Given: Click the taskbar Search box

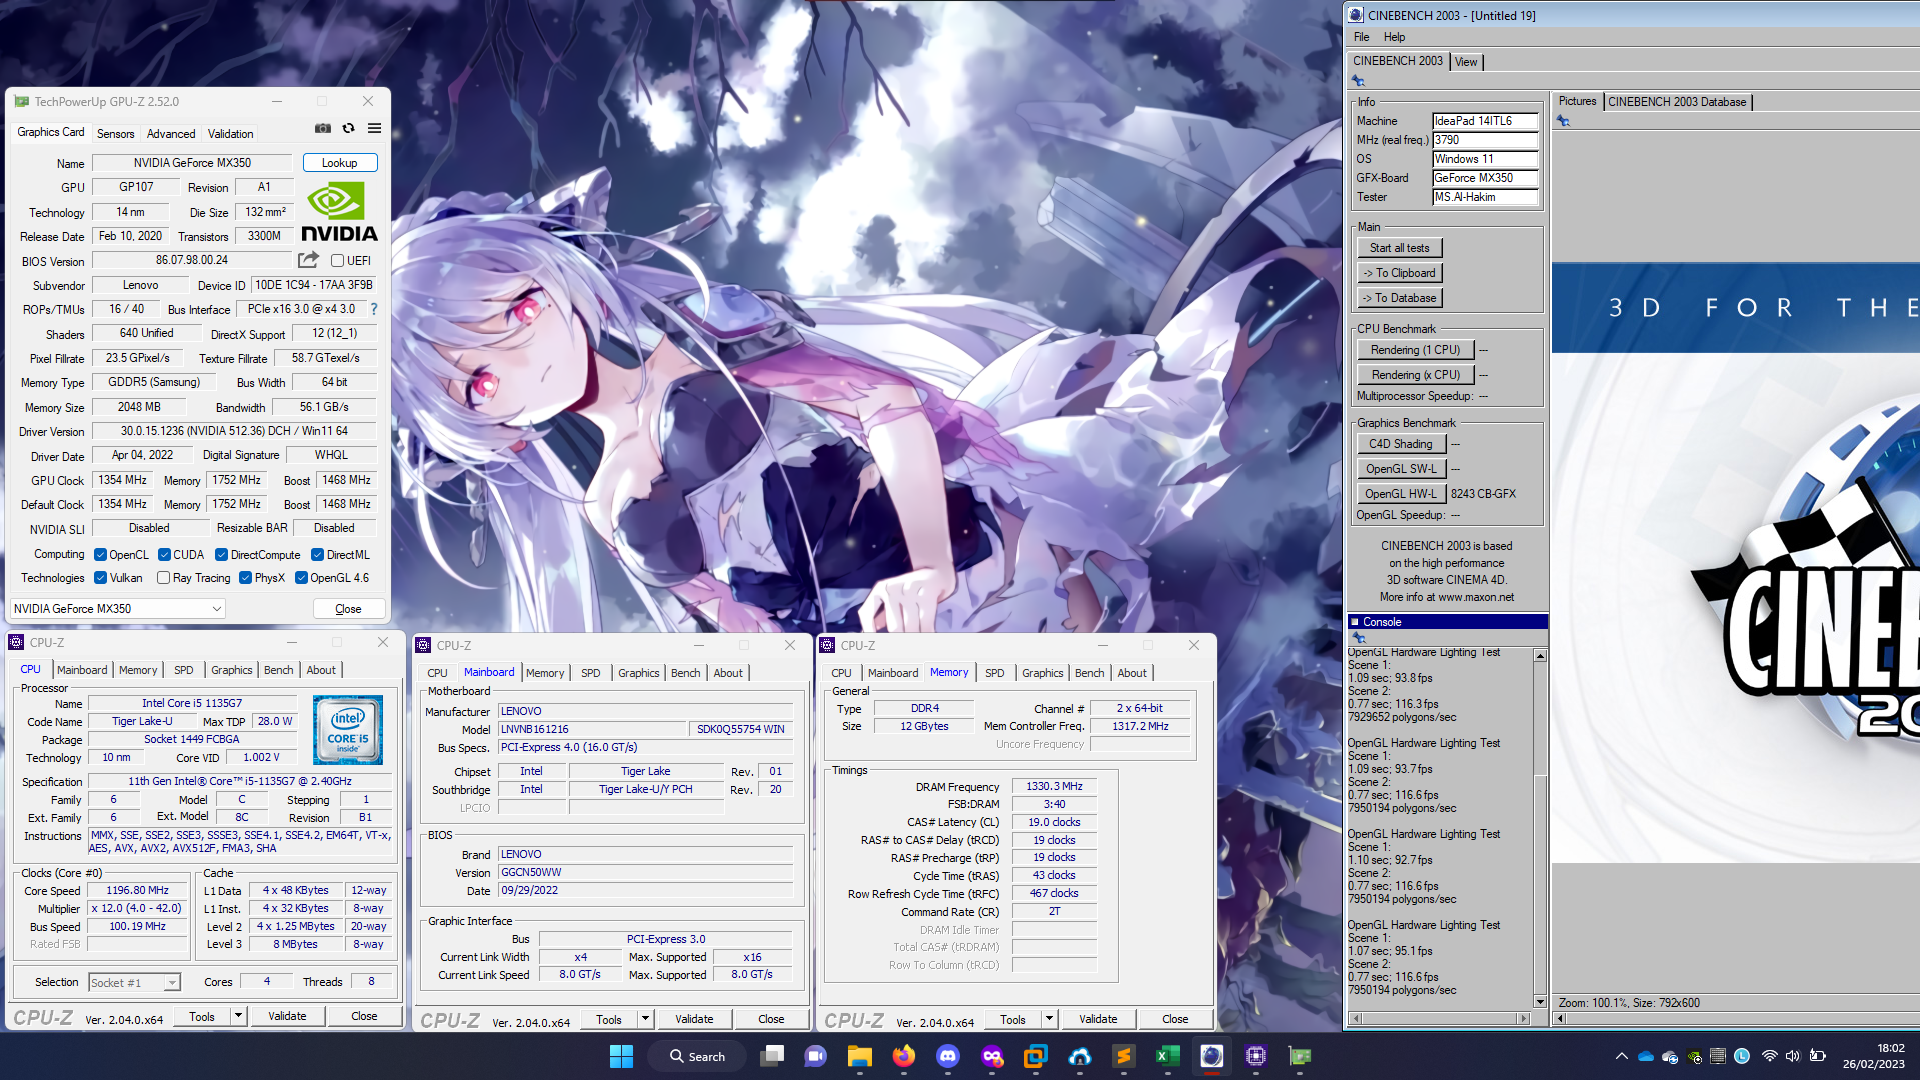Looking at the screenshot, I should coord(698,1056).
